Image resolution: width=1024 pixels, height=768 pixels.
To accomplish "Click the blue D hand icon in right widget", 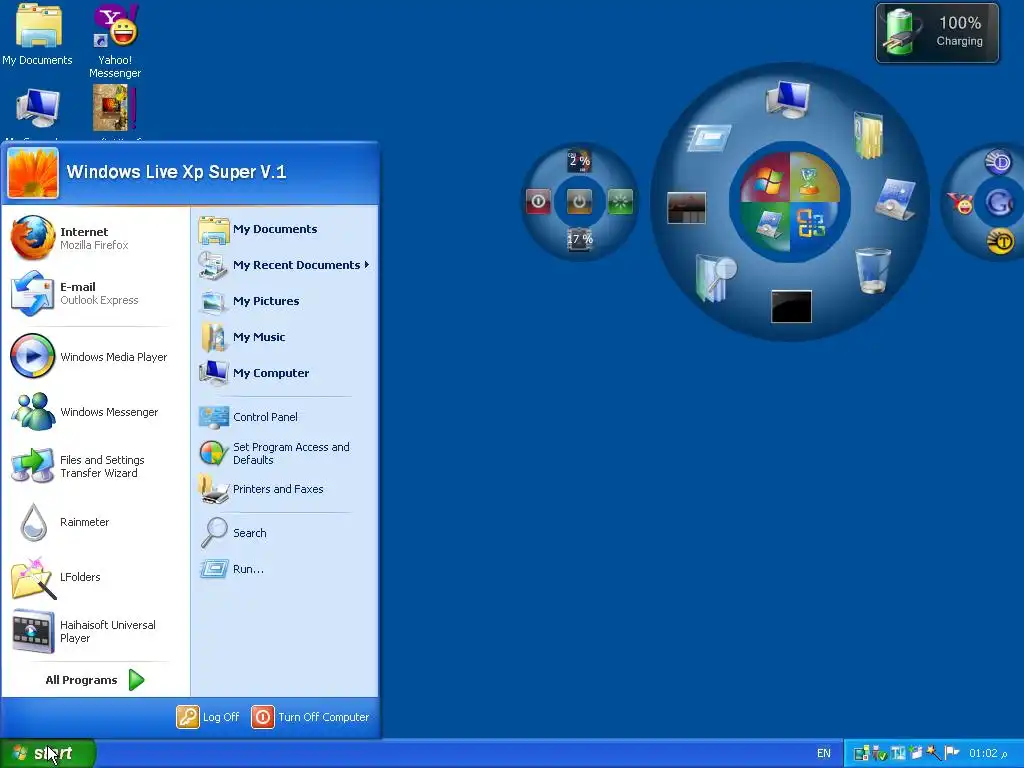I will pyautogui.click(x=998, y=162).
